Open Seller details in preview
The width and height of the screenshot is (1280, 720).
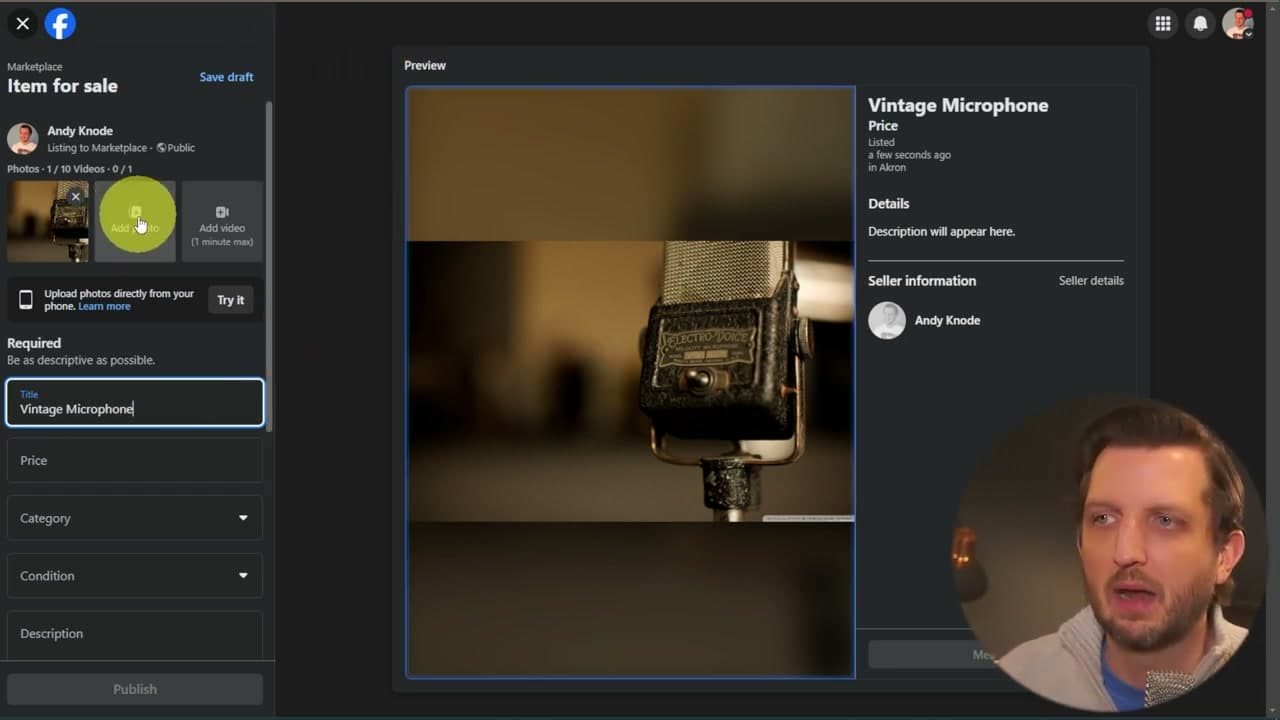[1091, 281]
